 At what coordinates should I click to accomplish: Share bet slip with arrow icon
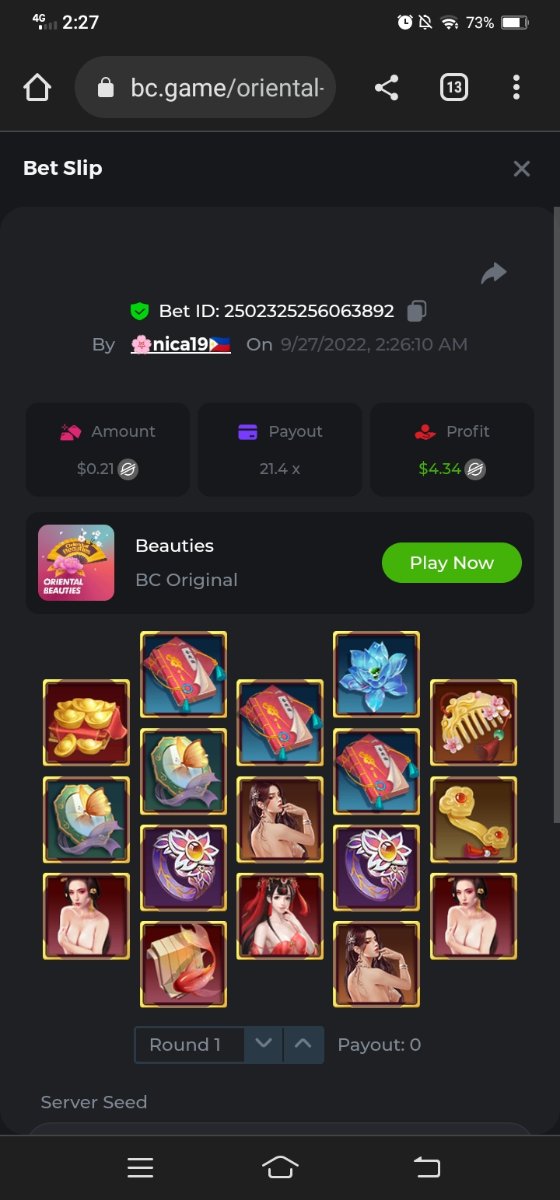click(x=494, y=273)
